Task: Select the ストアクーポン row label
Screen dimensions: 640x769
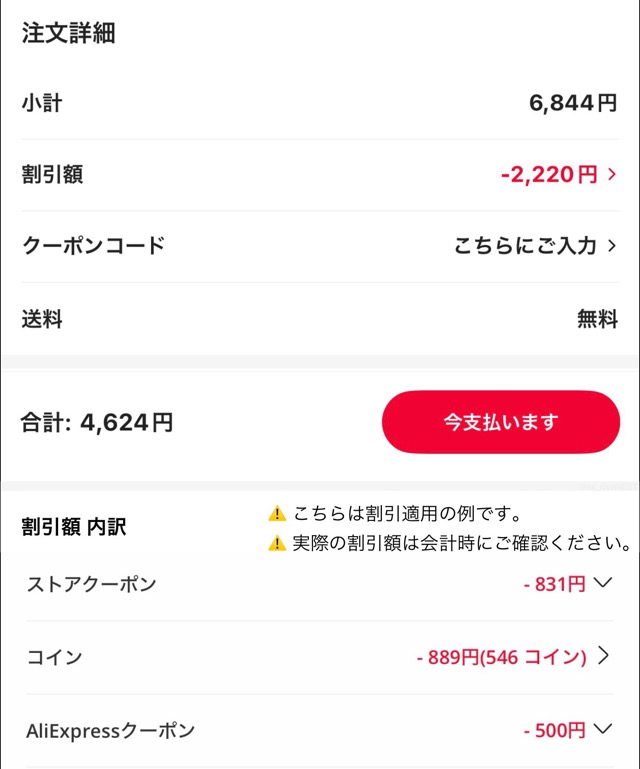Action: click(x=91, y=584)
